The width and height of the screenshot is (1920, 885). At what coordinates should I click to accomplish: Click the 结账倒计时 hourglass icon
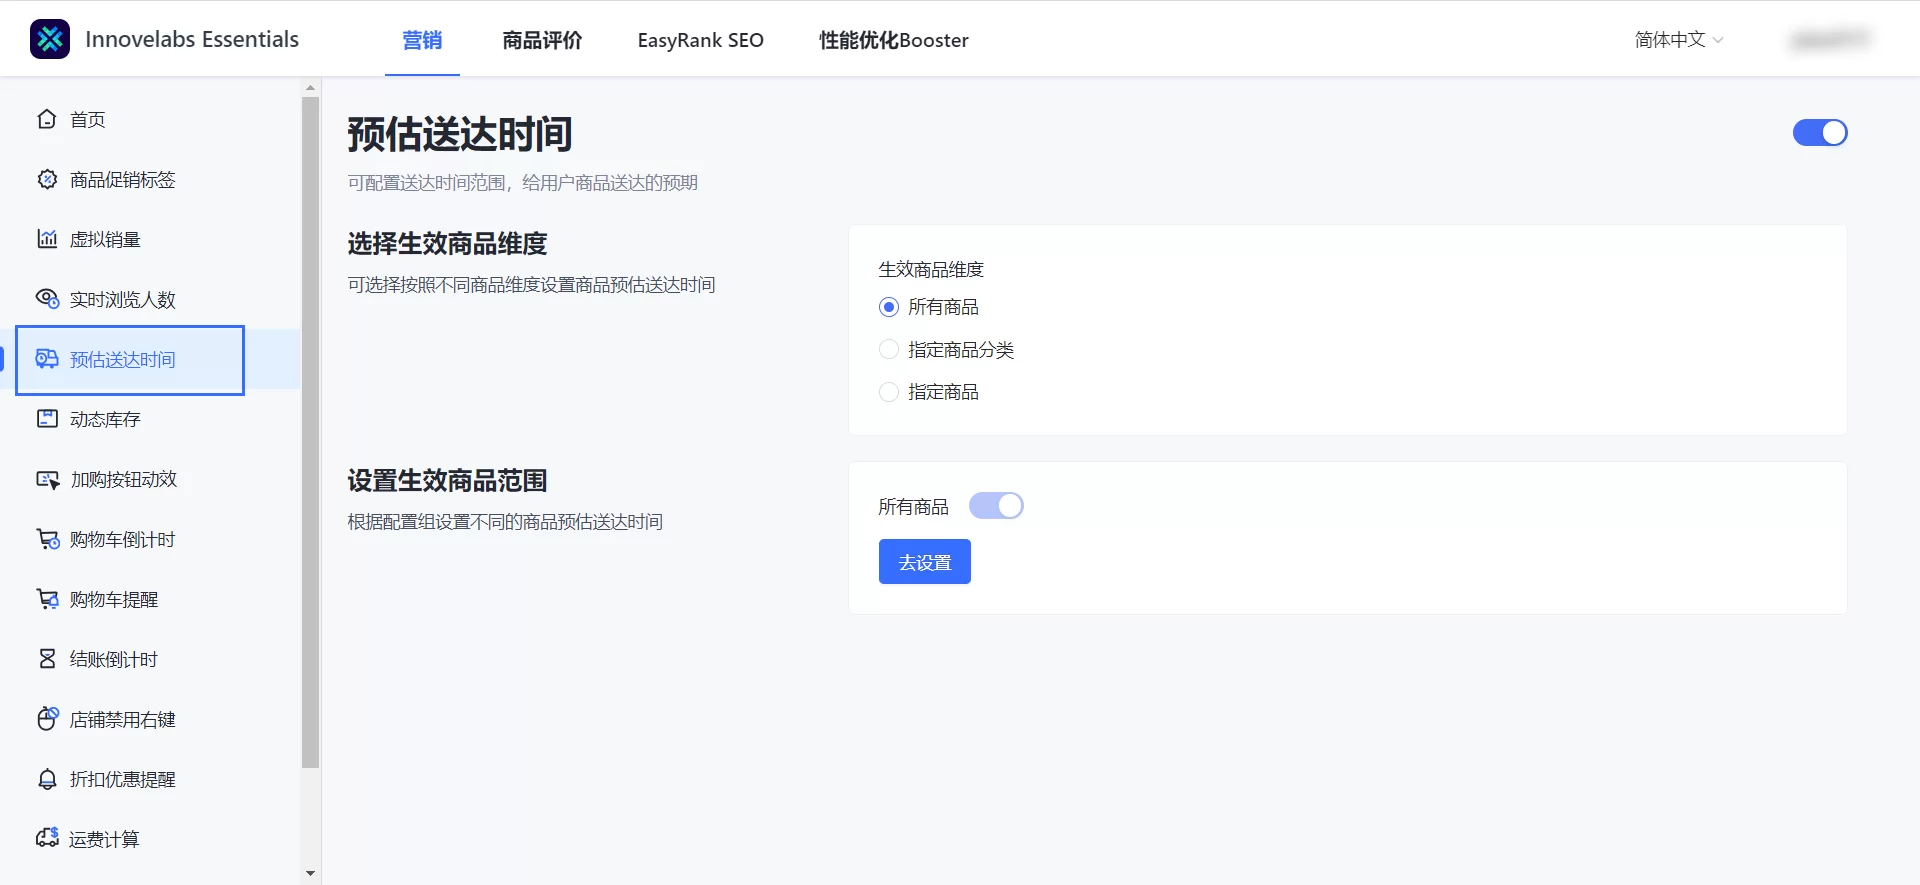pos(47,659)
